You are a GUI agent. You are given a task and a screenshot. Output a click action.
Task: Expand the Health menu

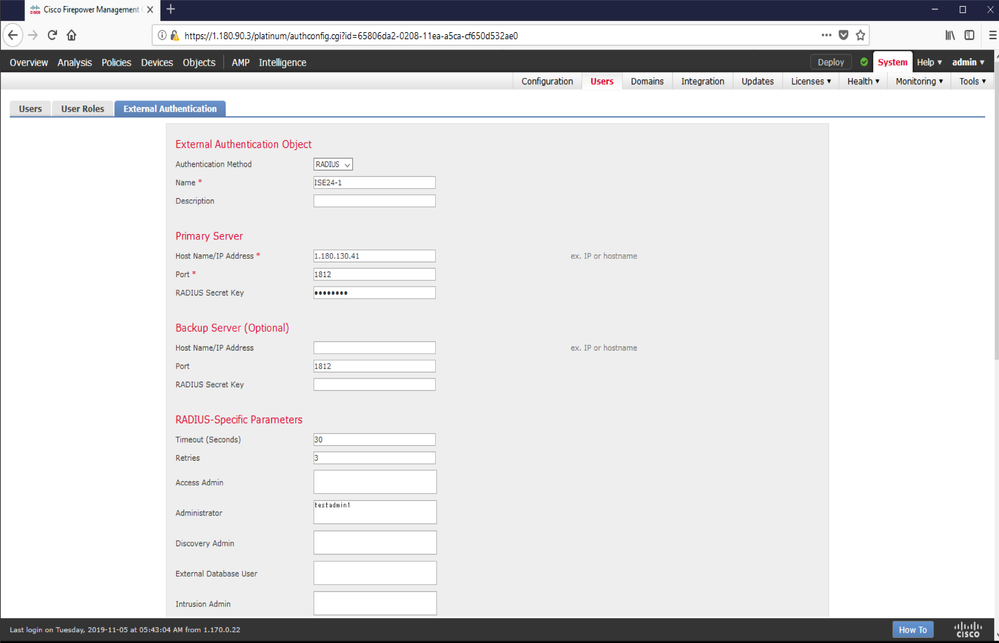click(x=863, y=81)
